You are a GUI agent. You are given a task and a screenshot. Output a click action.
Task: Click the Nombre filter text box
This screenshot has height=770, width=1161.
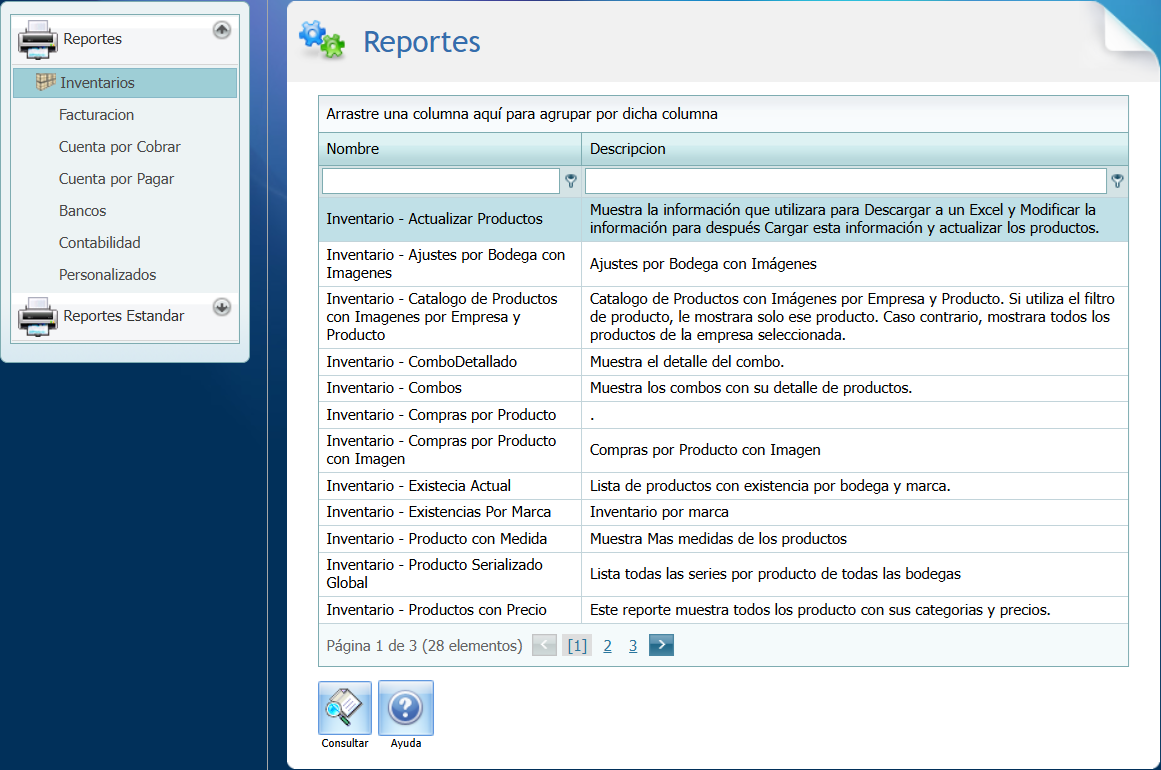pos(440,181)
